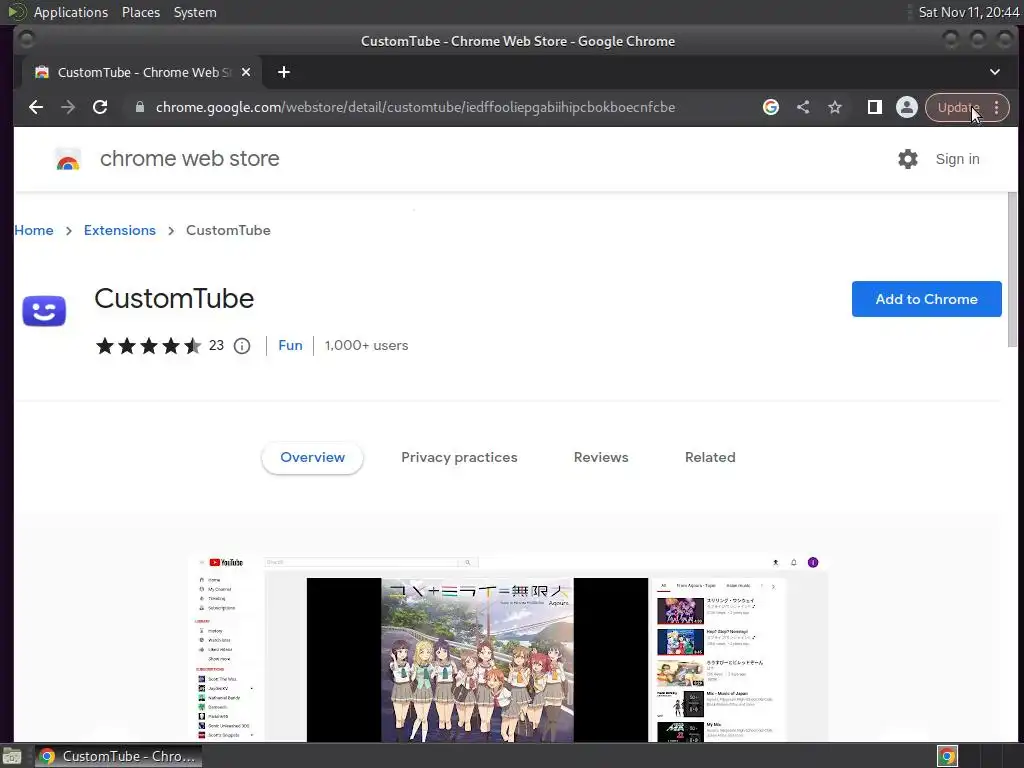Click Chrome icon in bottom-right panel
The width and height of the screenshot is (1024, 768).
[x=947, y=756]
